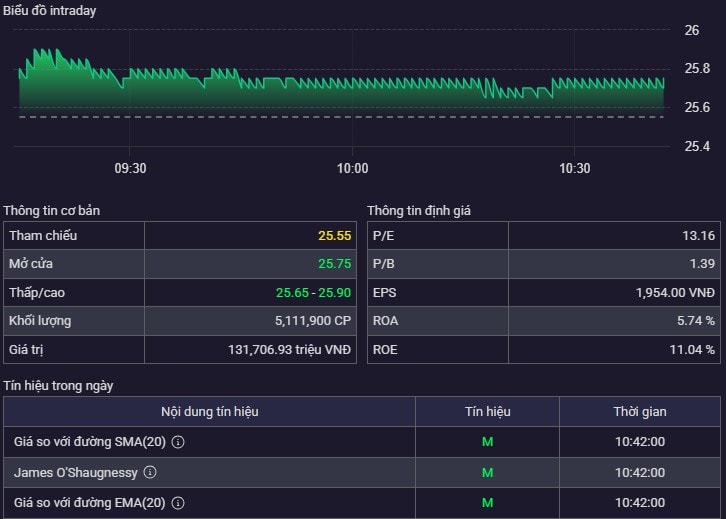Viewport: 726px width, 519px height.
Task: Click the 'Nội dung tín hiệu' column header
Action: (x=210, y=412)
